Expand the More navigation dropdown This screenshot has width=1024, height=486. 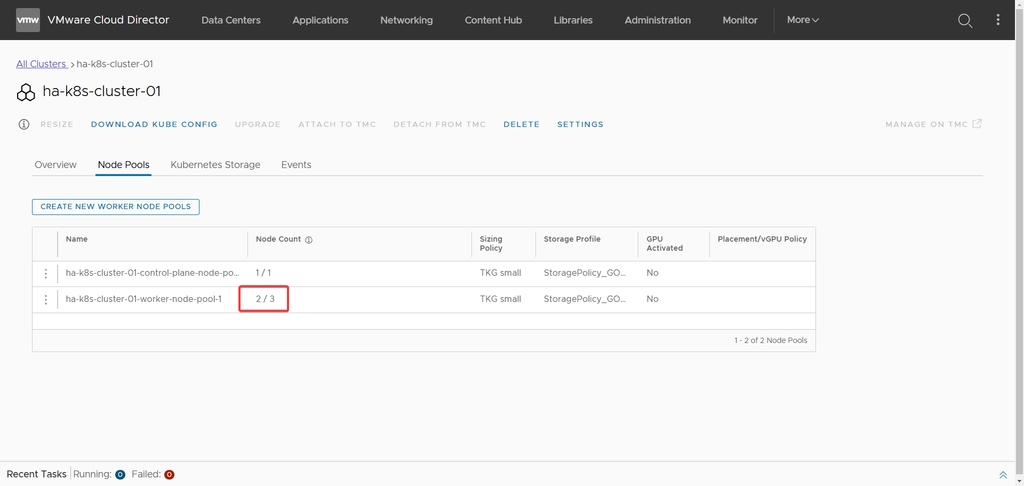click(x=802, y=20)
